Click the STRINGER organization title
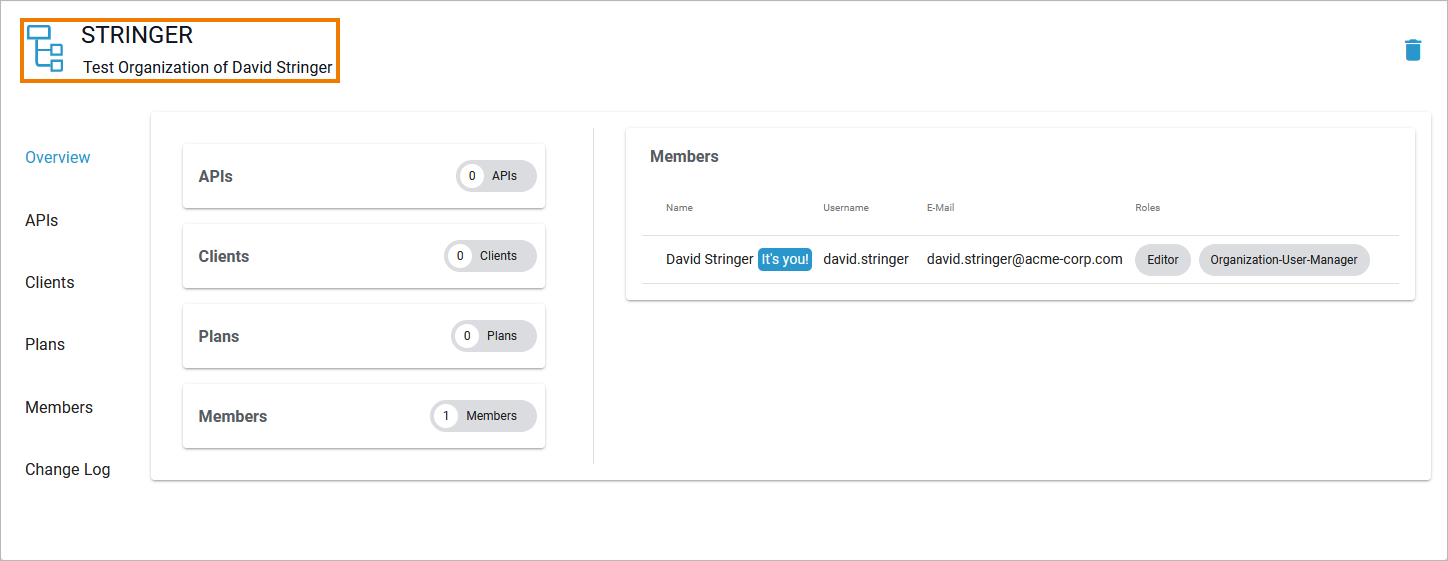This screenshot has width=1448, height=561. tap(137, 35)
